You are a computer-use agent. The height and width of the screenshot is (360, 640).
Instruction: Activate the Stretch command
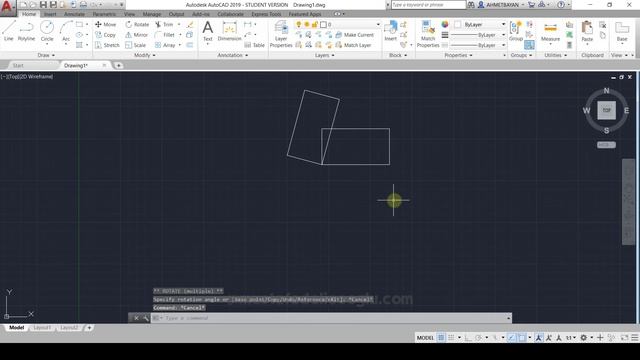pos(107,45)
